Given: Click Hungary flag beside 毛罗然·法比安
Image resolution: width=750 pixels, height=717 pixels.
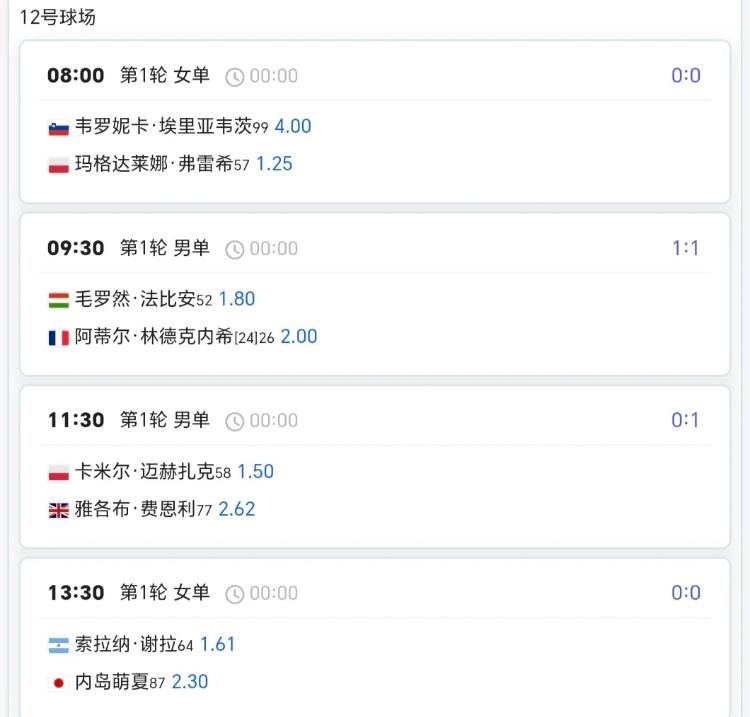Looking at the screenshot, I should tap(58, 300).
